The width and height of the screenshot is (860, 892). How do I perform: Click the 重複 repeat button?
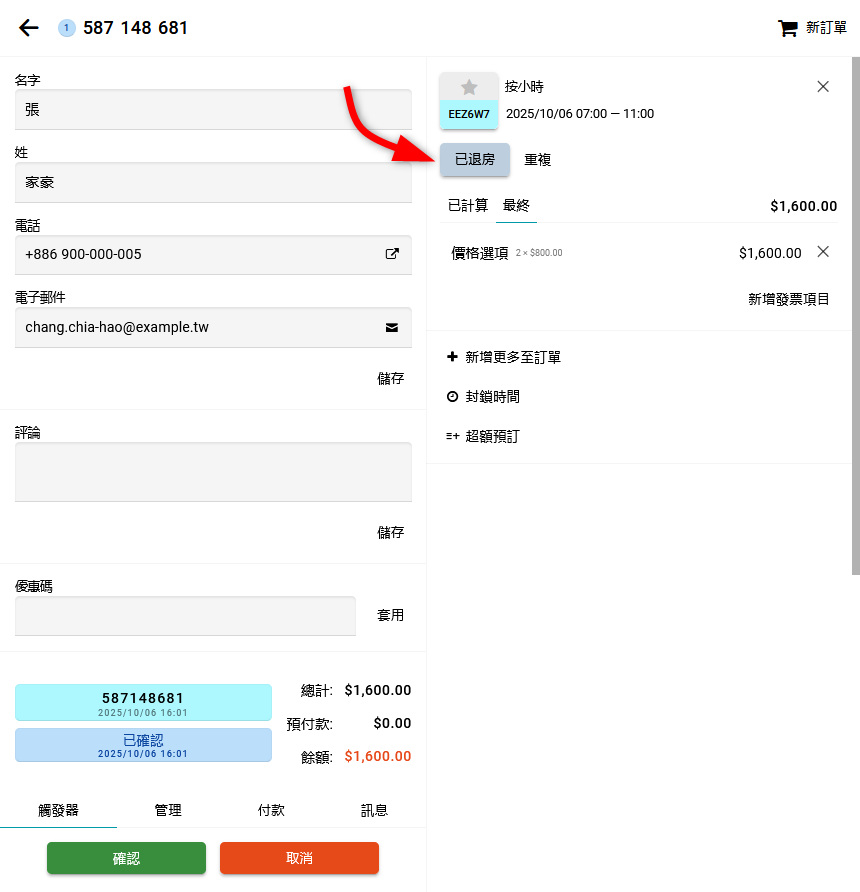tap(538, 160)
